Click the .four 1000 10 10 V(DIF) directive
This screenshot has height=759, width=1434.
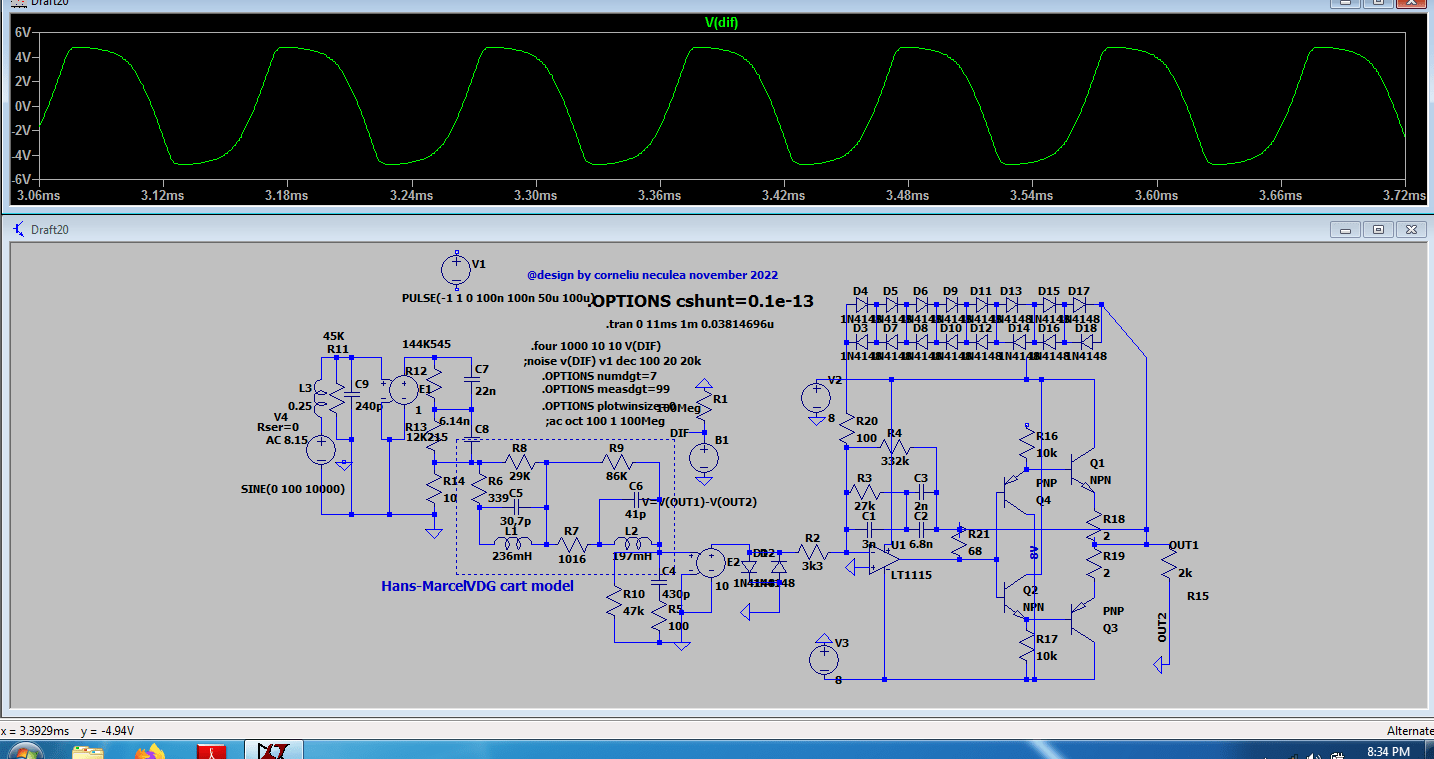tap(596, 346)
